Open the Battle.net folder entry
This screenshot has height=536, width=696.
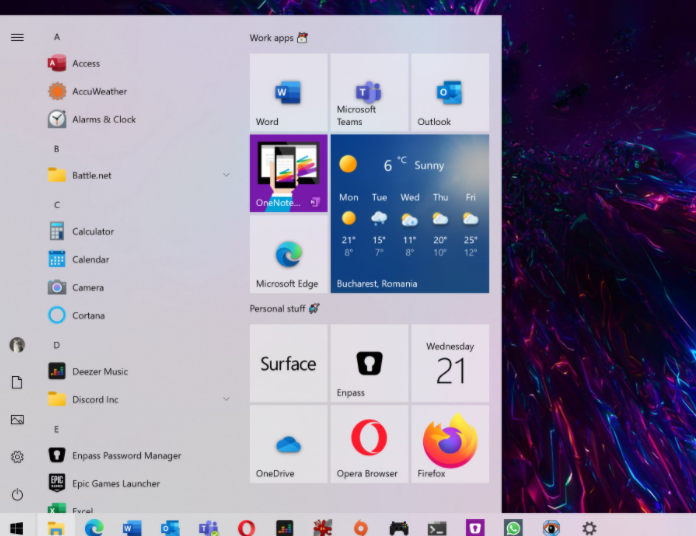(x=138, y=175)
